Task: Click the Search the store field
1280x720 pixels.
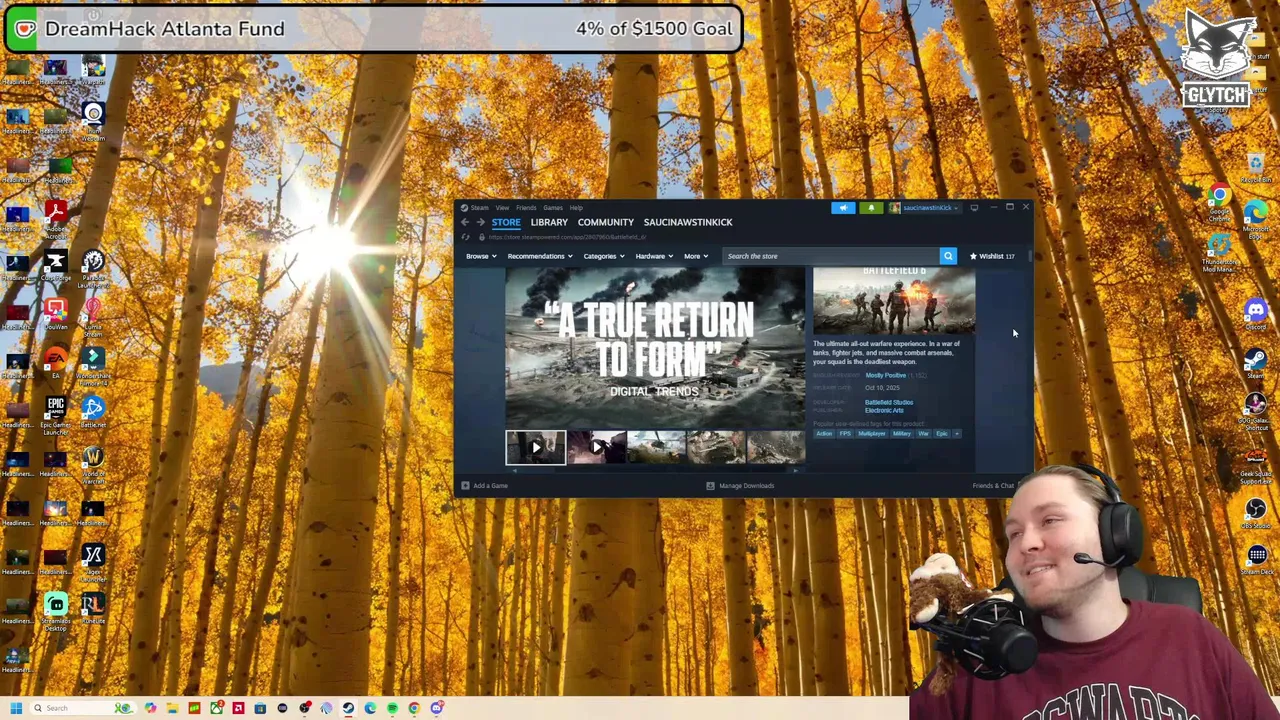Action: click(x=831, y=256)
